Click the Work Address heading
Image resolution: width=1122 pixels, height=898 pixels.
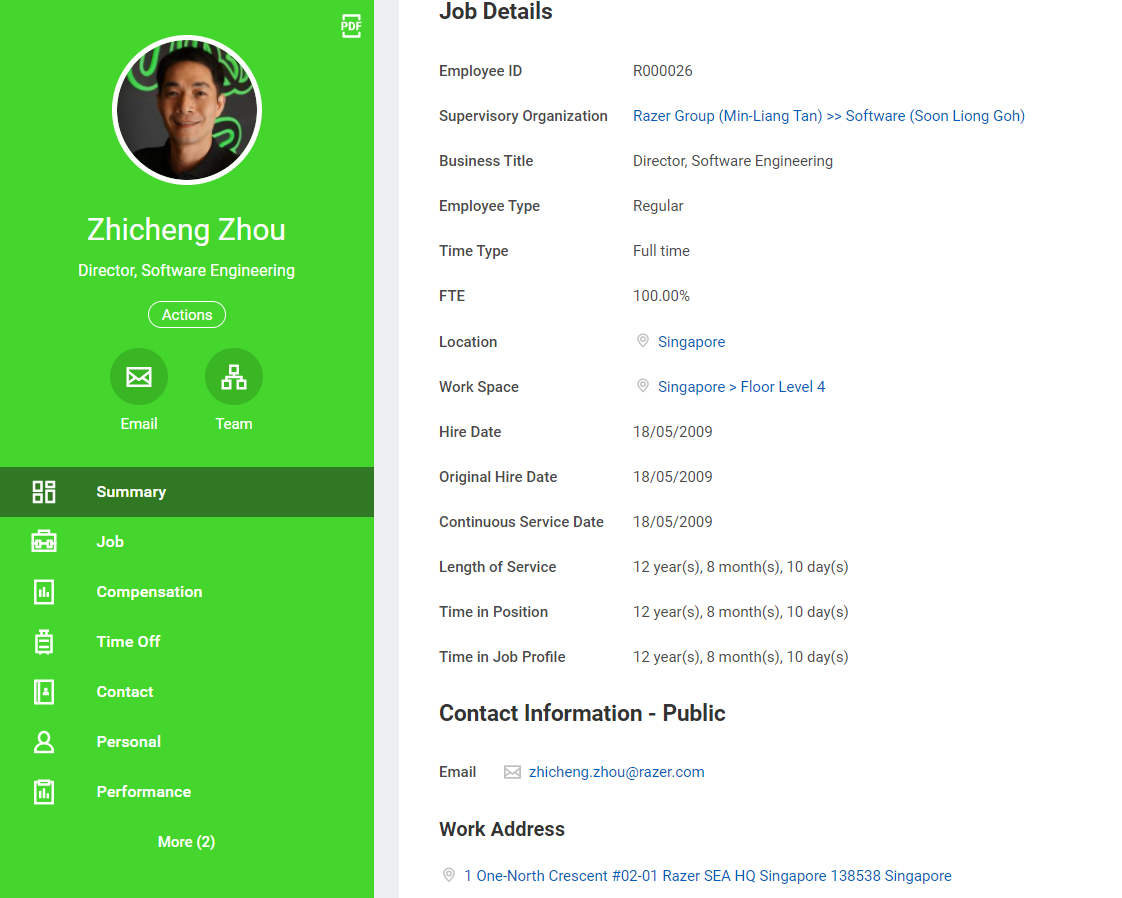(x=502, y=829)
